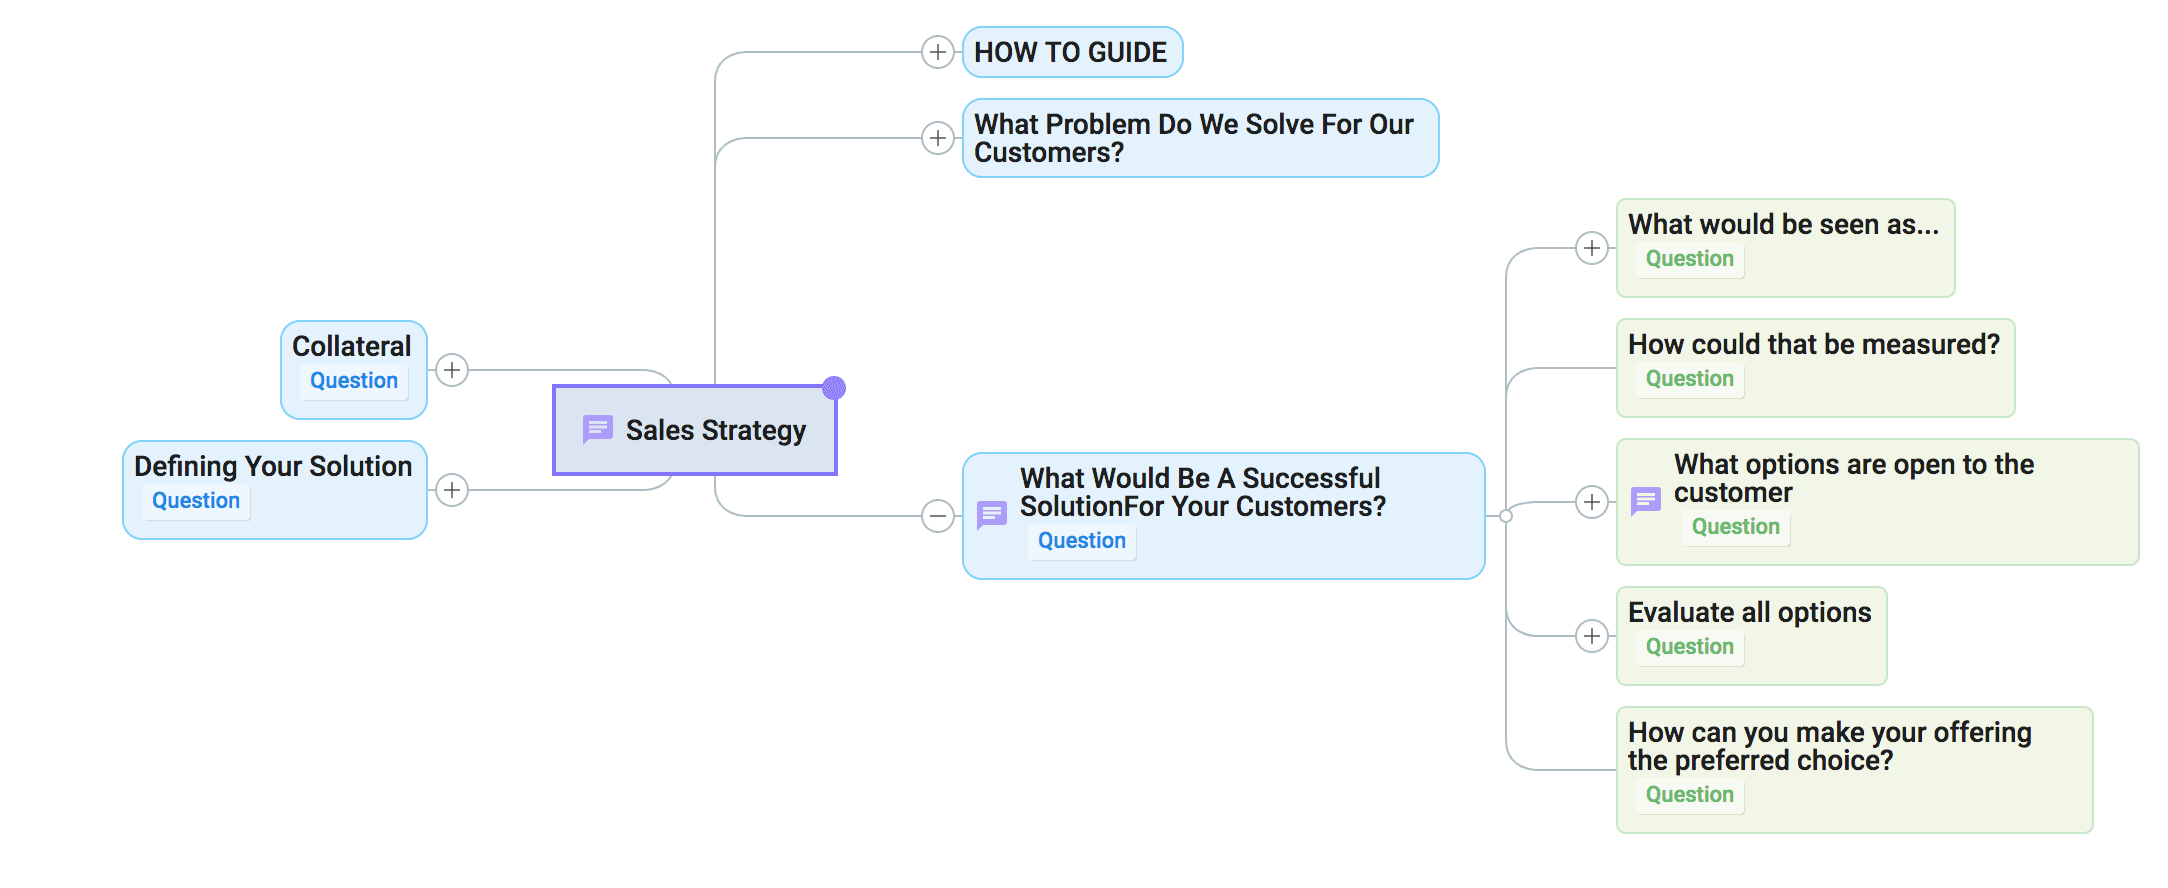Viewport: 2168px width, 888px height.
Task: Expand the What would be seen as node
Action: [x=1591, y=248]
